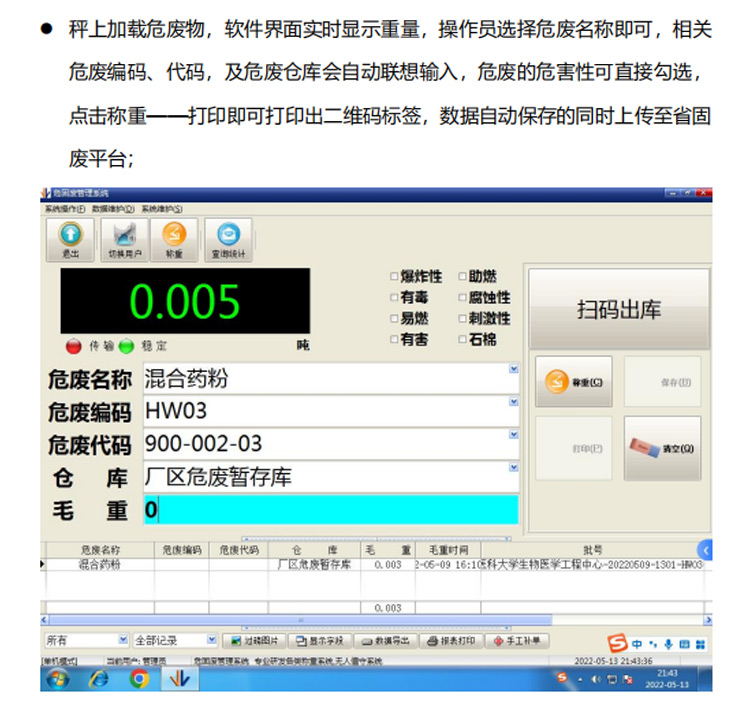This screenshot has width=750, height=707.
Task: Click the 扫码出库 scan checkout button
Action: 619,309
